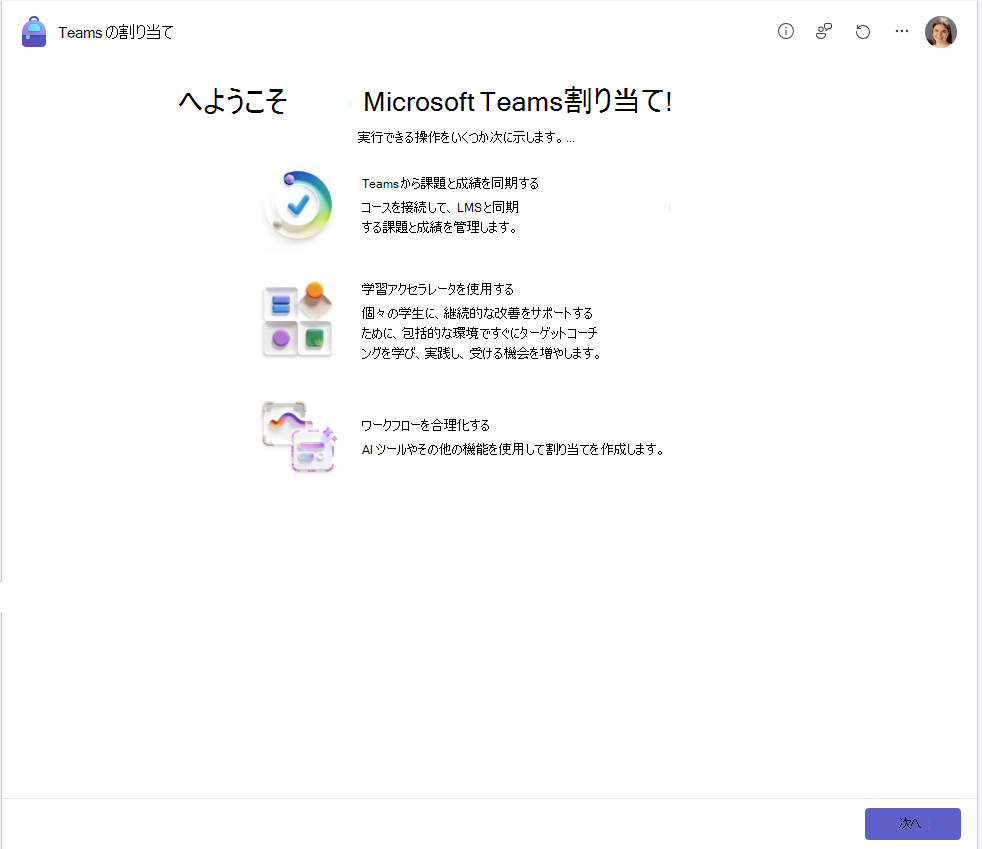982x849 pixels.
Task: Click the learning accelerators tiles illustration
Action: pos(297,319)
